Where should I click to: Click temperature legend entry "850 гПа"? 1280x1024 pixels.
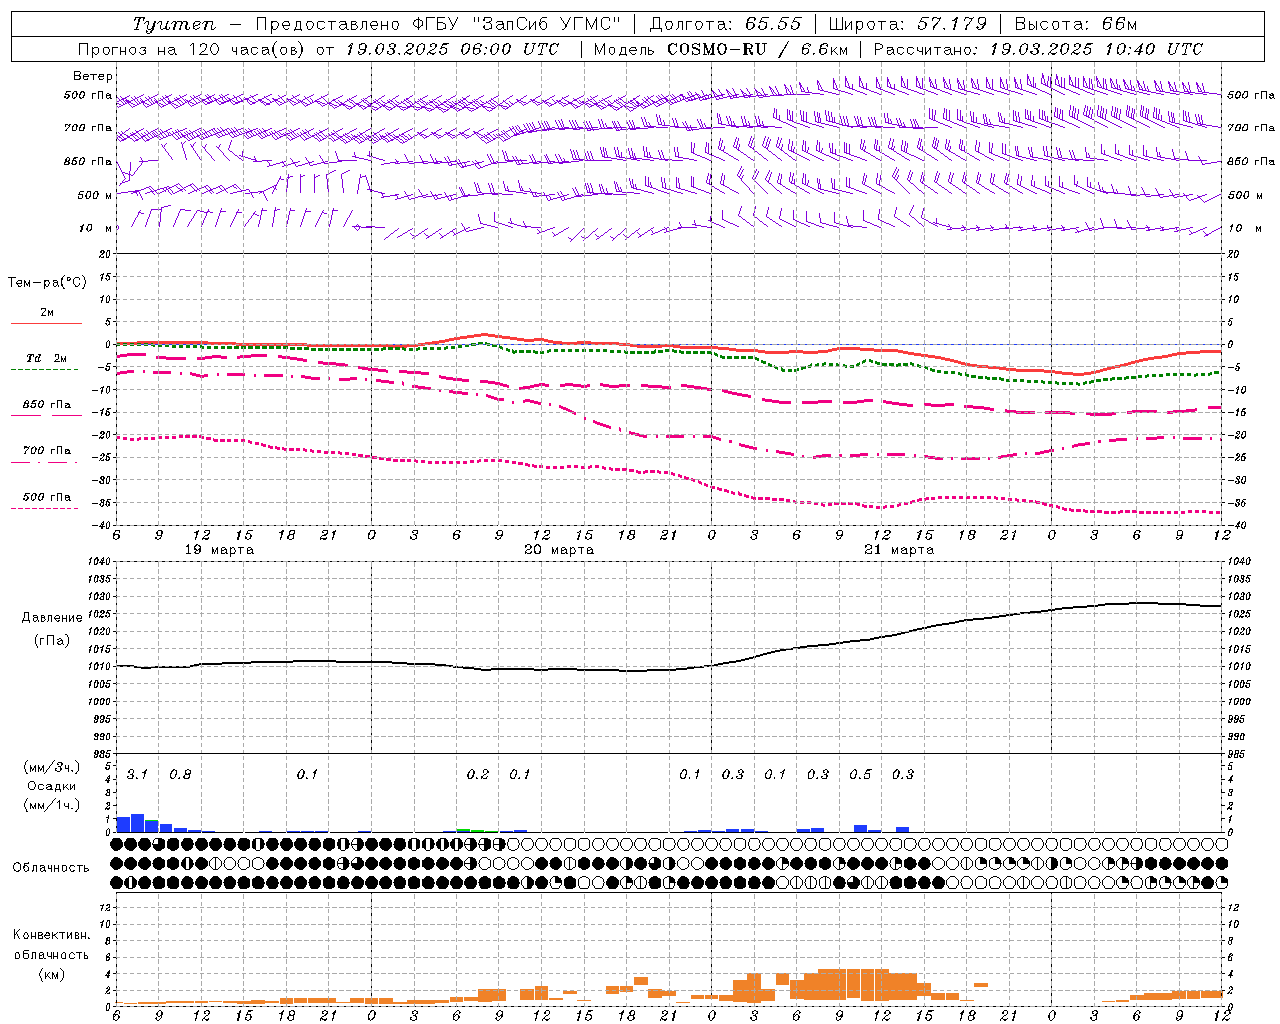pos(47,405)
